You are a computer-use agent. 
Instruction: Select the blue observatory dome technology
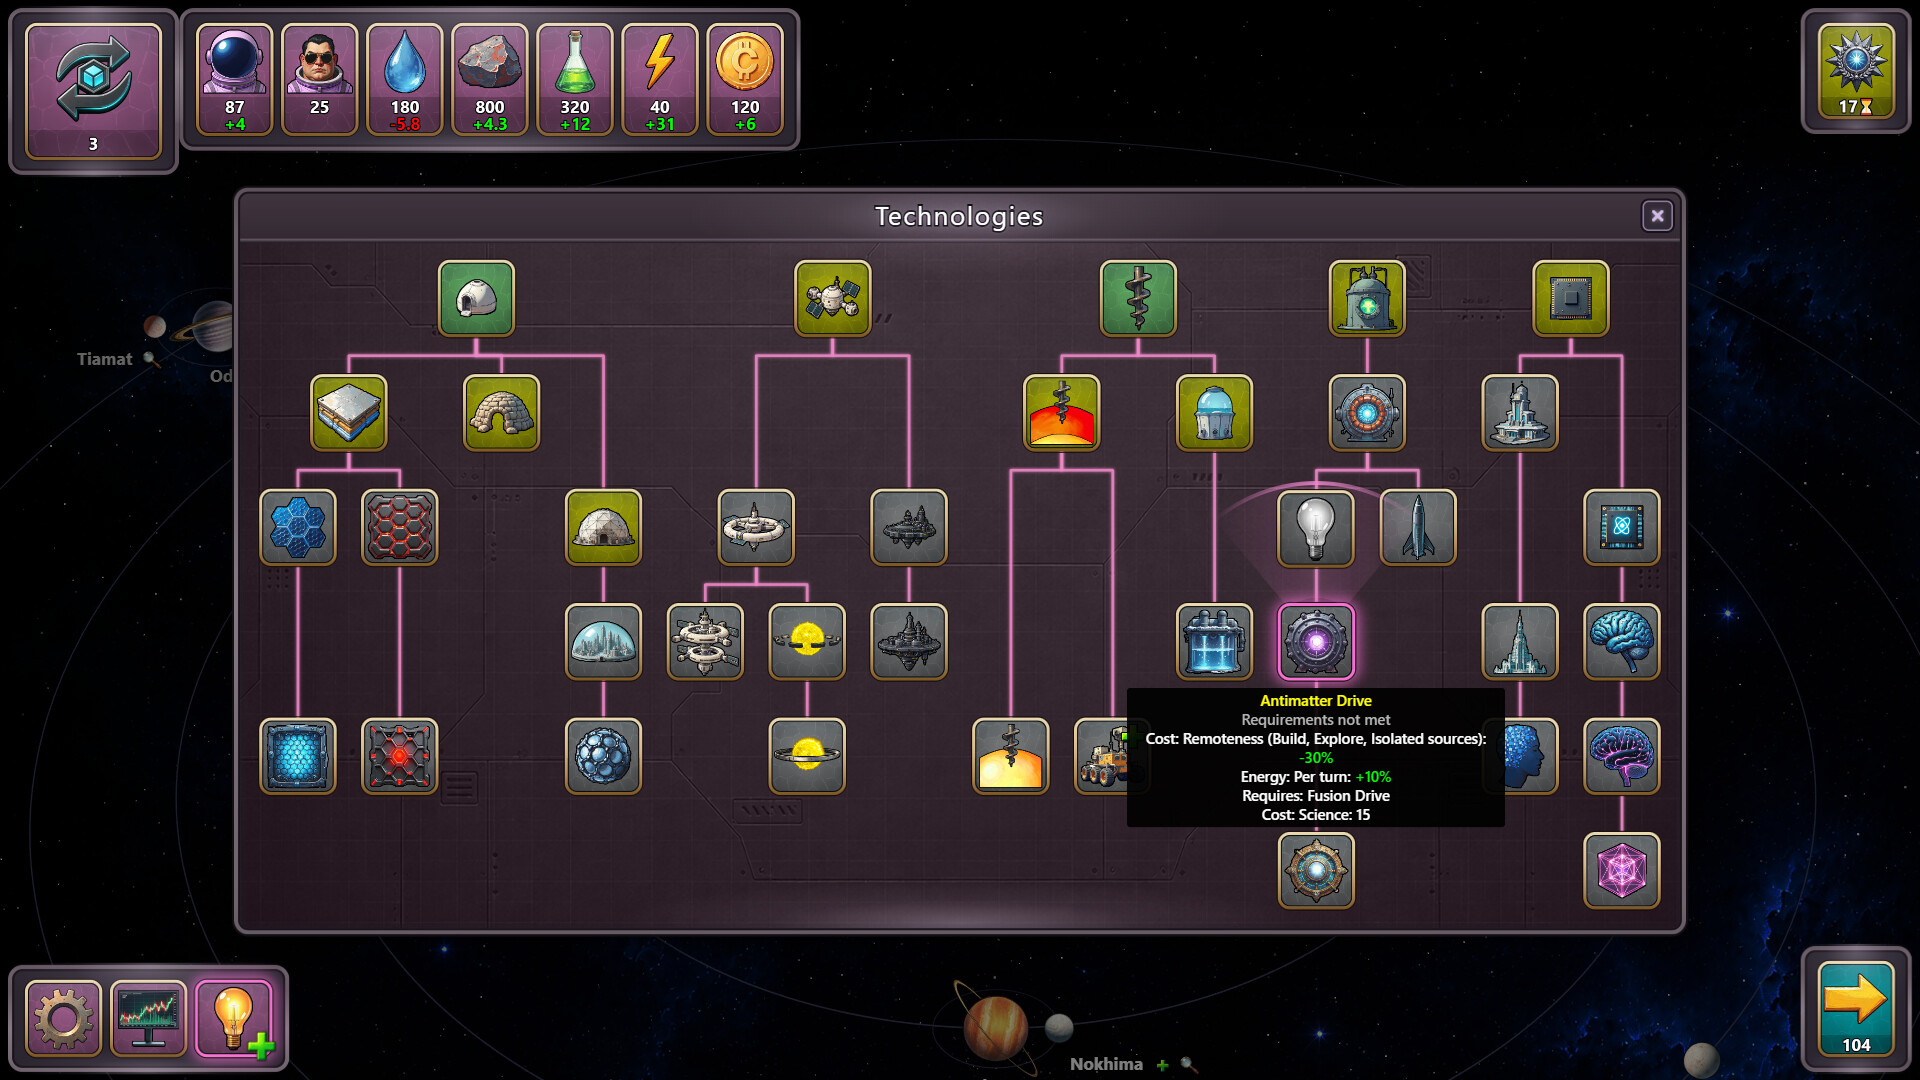pyautogui.click(x=1215, y=413)
